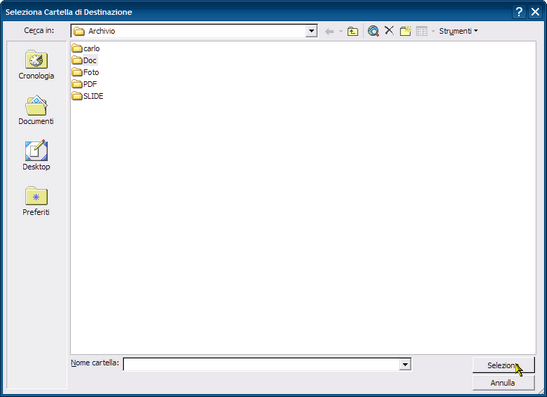This screenshot has width=547, height=397.
Task: Open the Documenti places shortcut
Action: (x=36, y=110)
